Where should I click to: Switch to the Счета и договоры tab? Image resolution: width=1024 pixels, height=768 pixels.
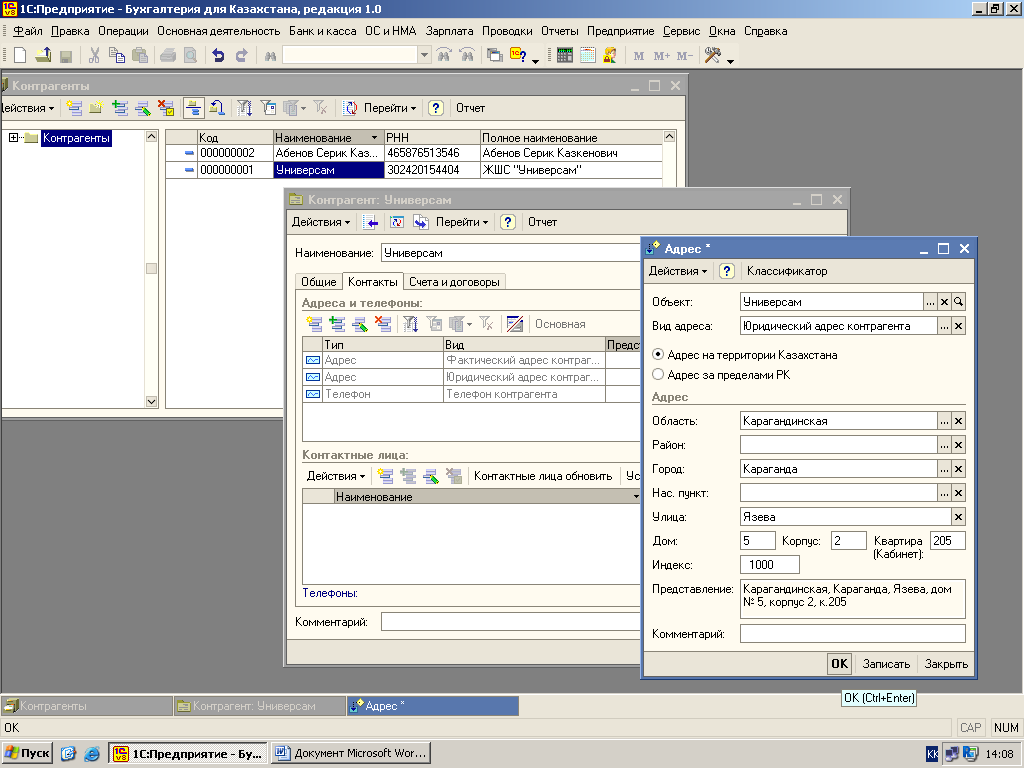tap(455, 282)
